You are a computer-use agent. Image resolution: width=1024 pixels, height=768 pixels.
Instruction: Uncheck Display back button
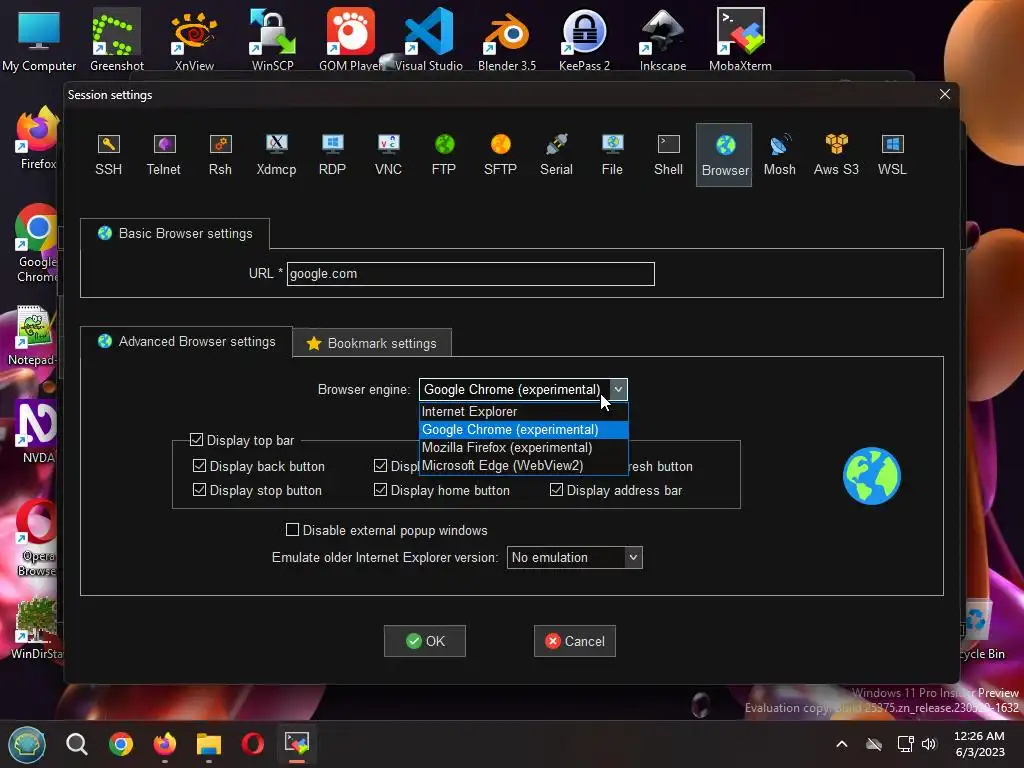pyautogui.click(x=200, y=466)
